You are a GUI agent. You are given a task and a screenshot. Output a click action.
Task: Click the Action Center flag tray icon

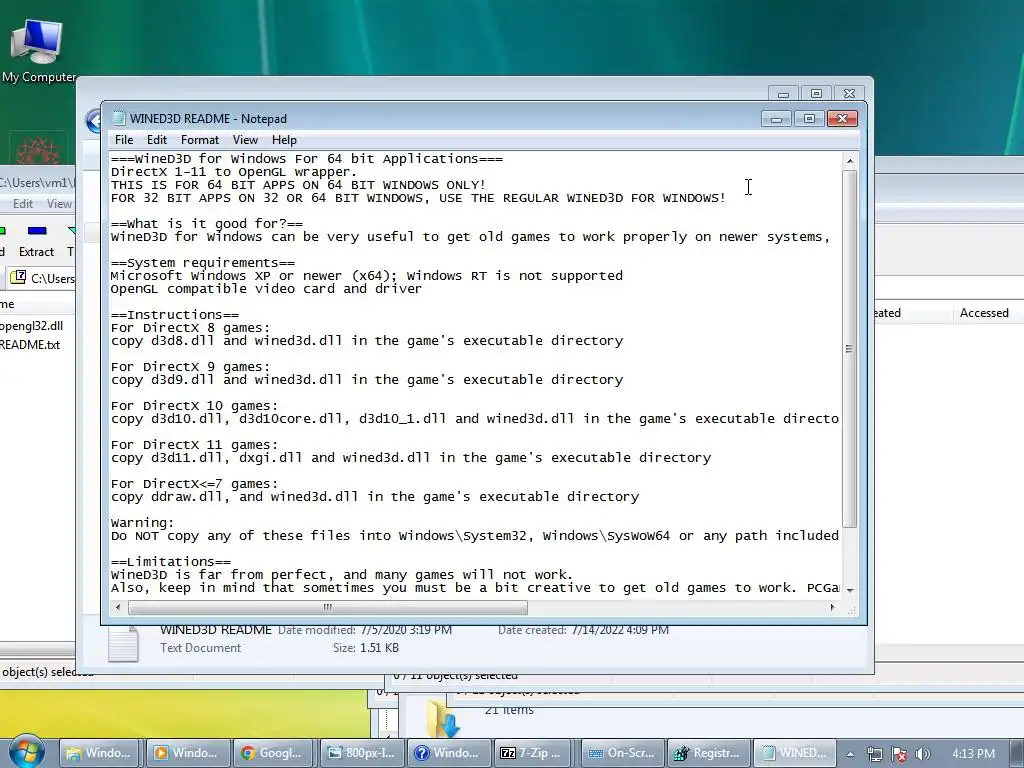[x=899, y=754]
